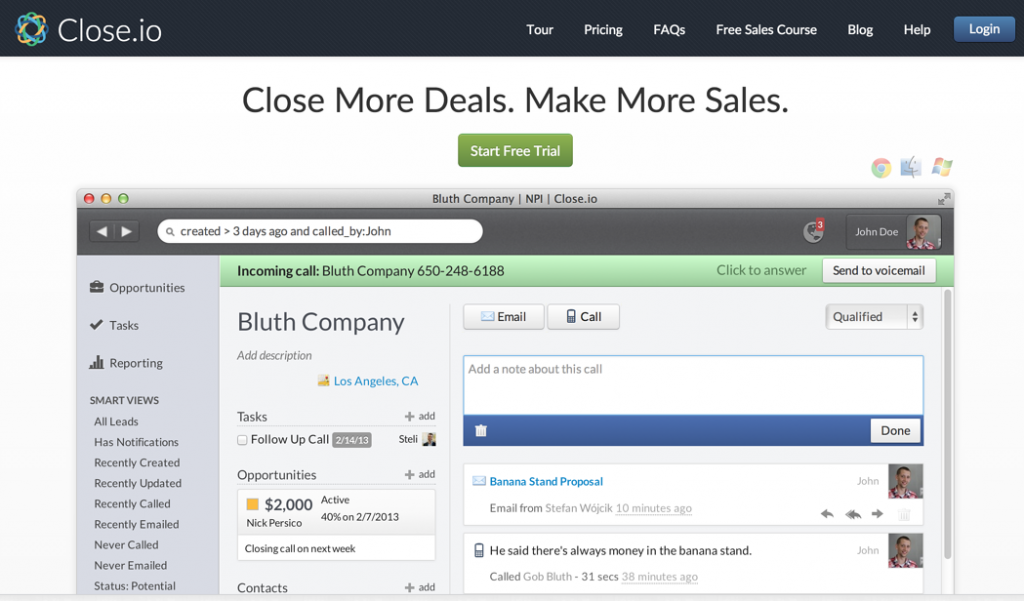1024x601 pixels.
Task: Click the 10 minutes ago timestamp
Action: click(653, 508)
